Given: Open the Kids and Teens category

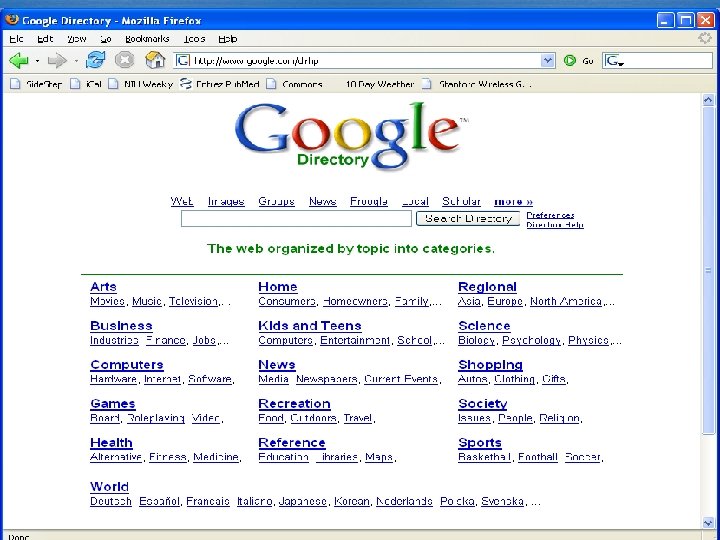Looking at the screenshot, I should click(x=310, y=326).
